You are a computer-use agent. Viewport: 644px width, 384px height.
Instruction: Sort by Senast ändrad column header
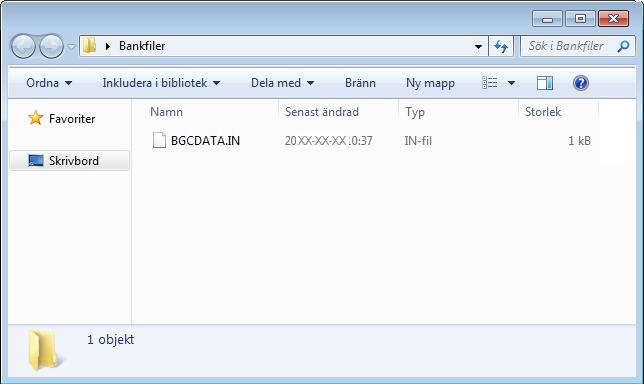click(322, 112)
